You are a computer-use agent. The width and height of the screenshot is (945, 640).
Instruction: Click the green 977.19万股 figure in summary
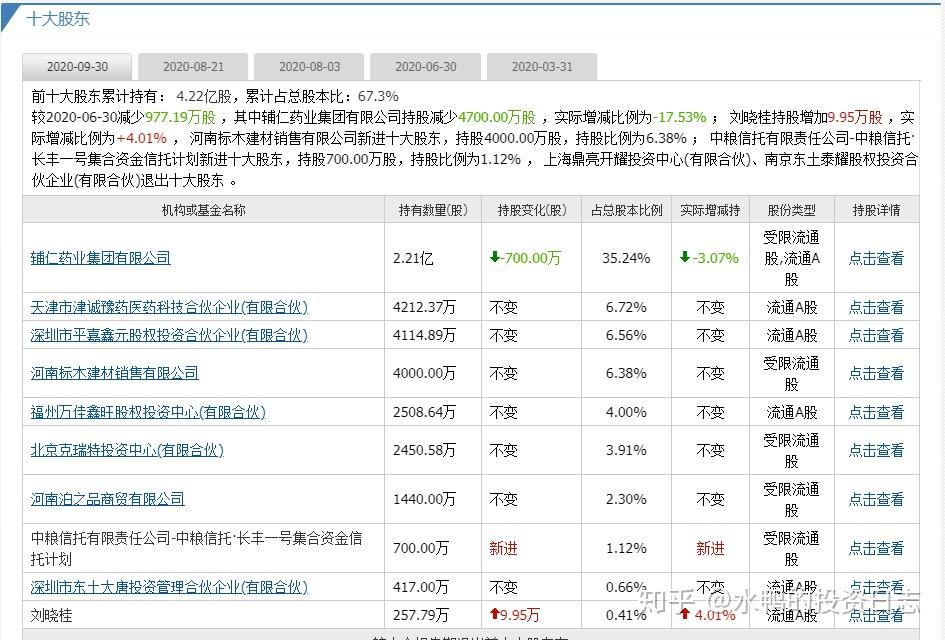[180, 117]
